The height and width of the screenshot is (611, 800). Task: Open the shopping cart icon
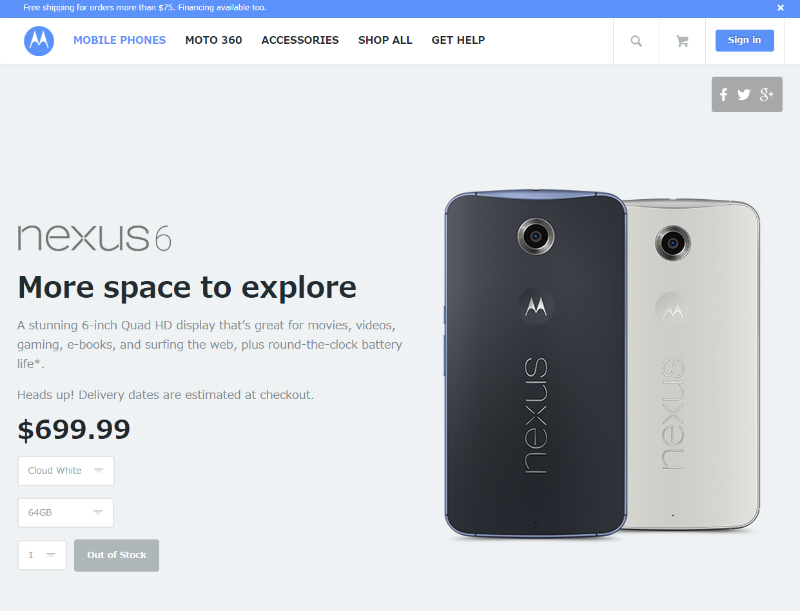pyautogui.click(x=682, y=41)
